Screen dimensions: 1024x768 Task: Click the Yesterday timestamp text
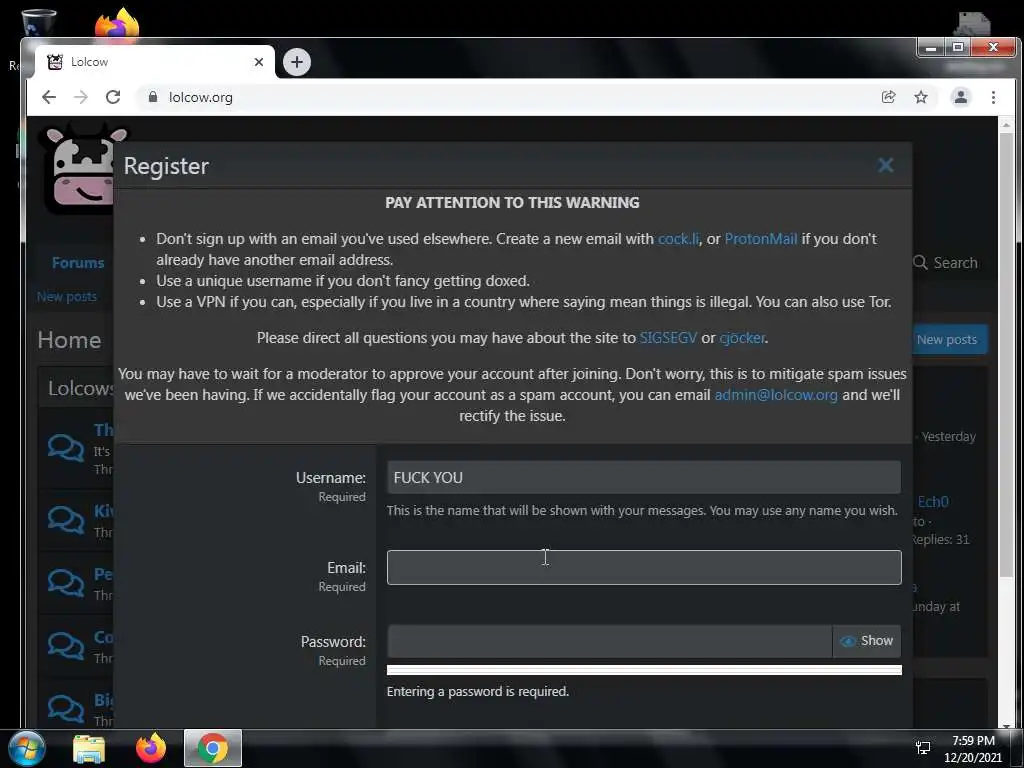coord(948,436)
